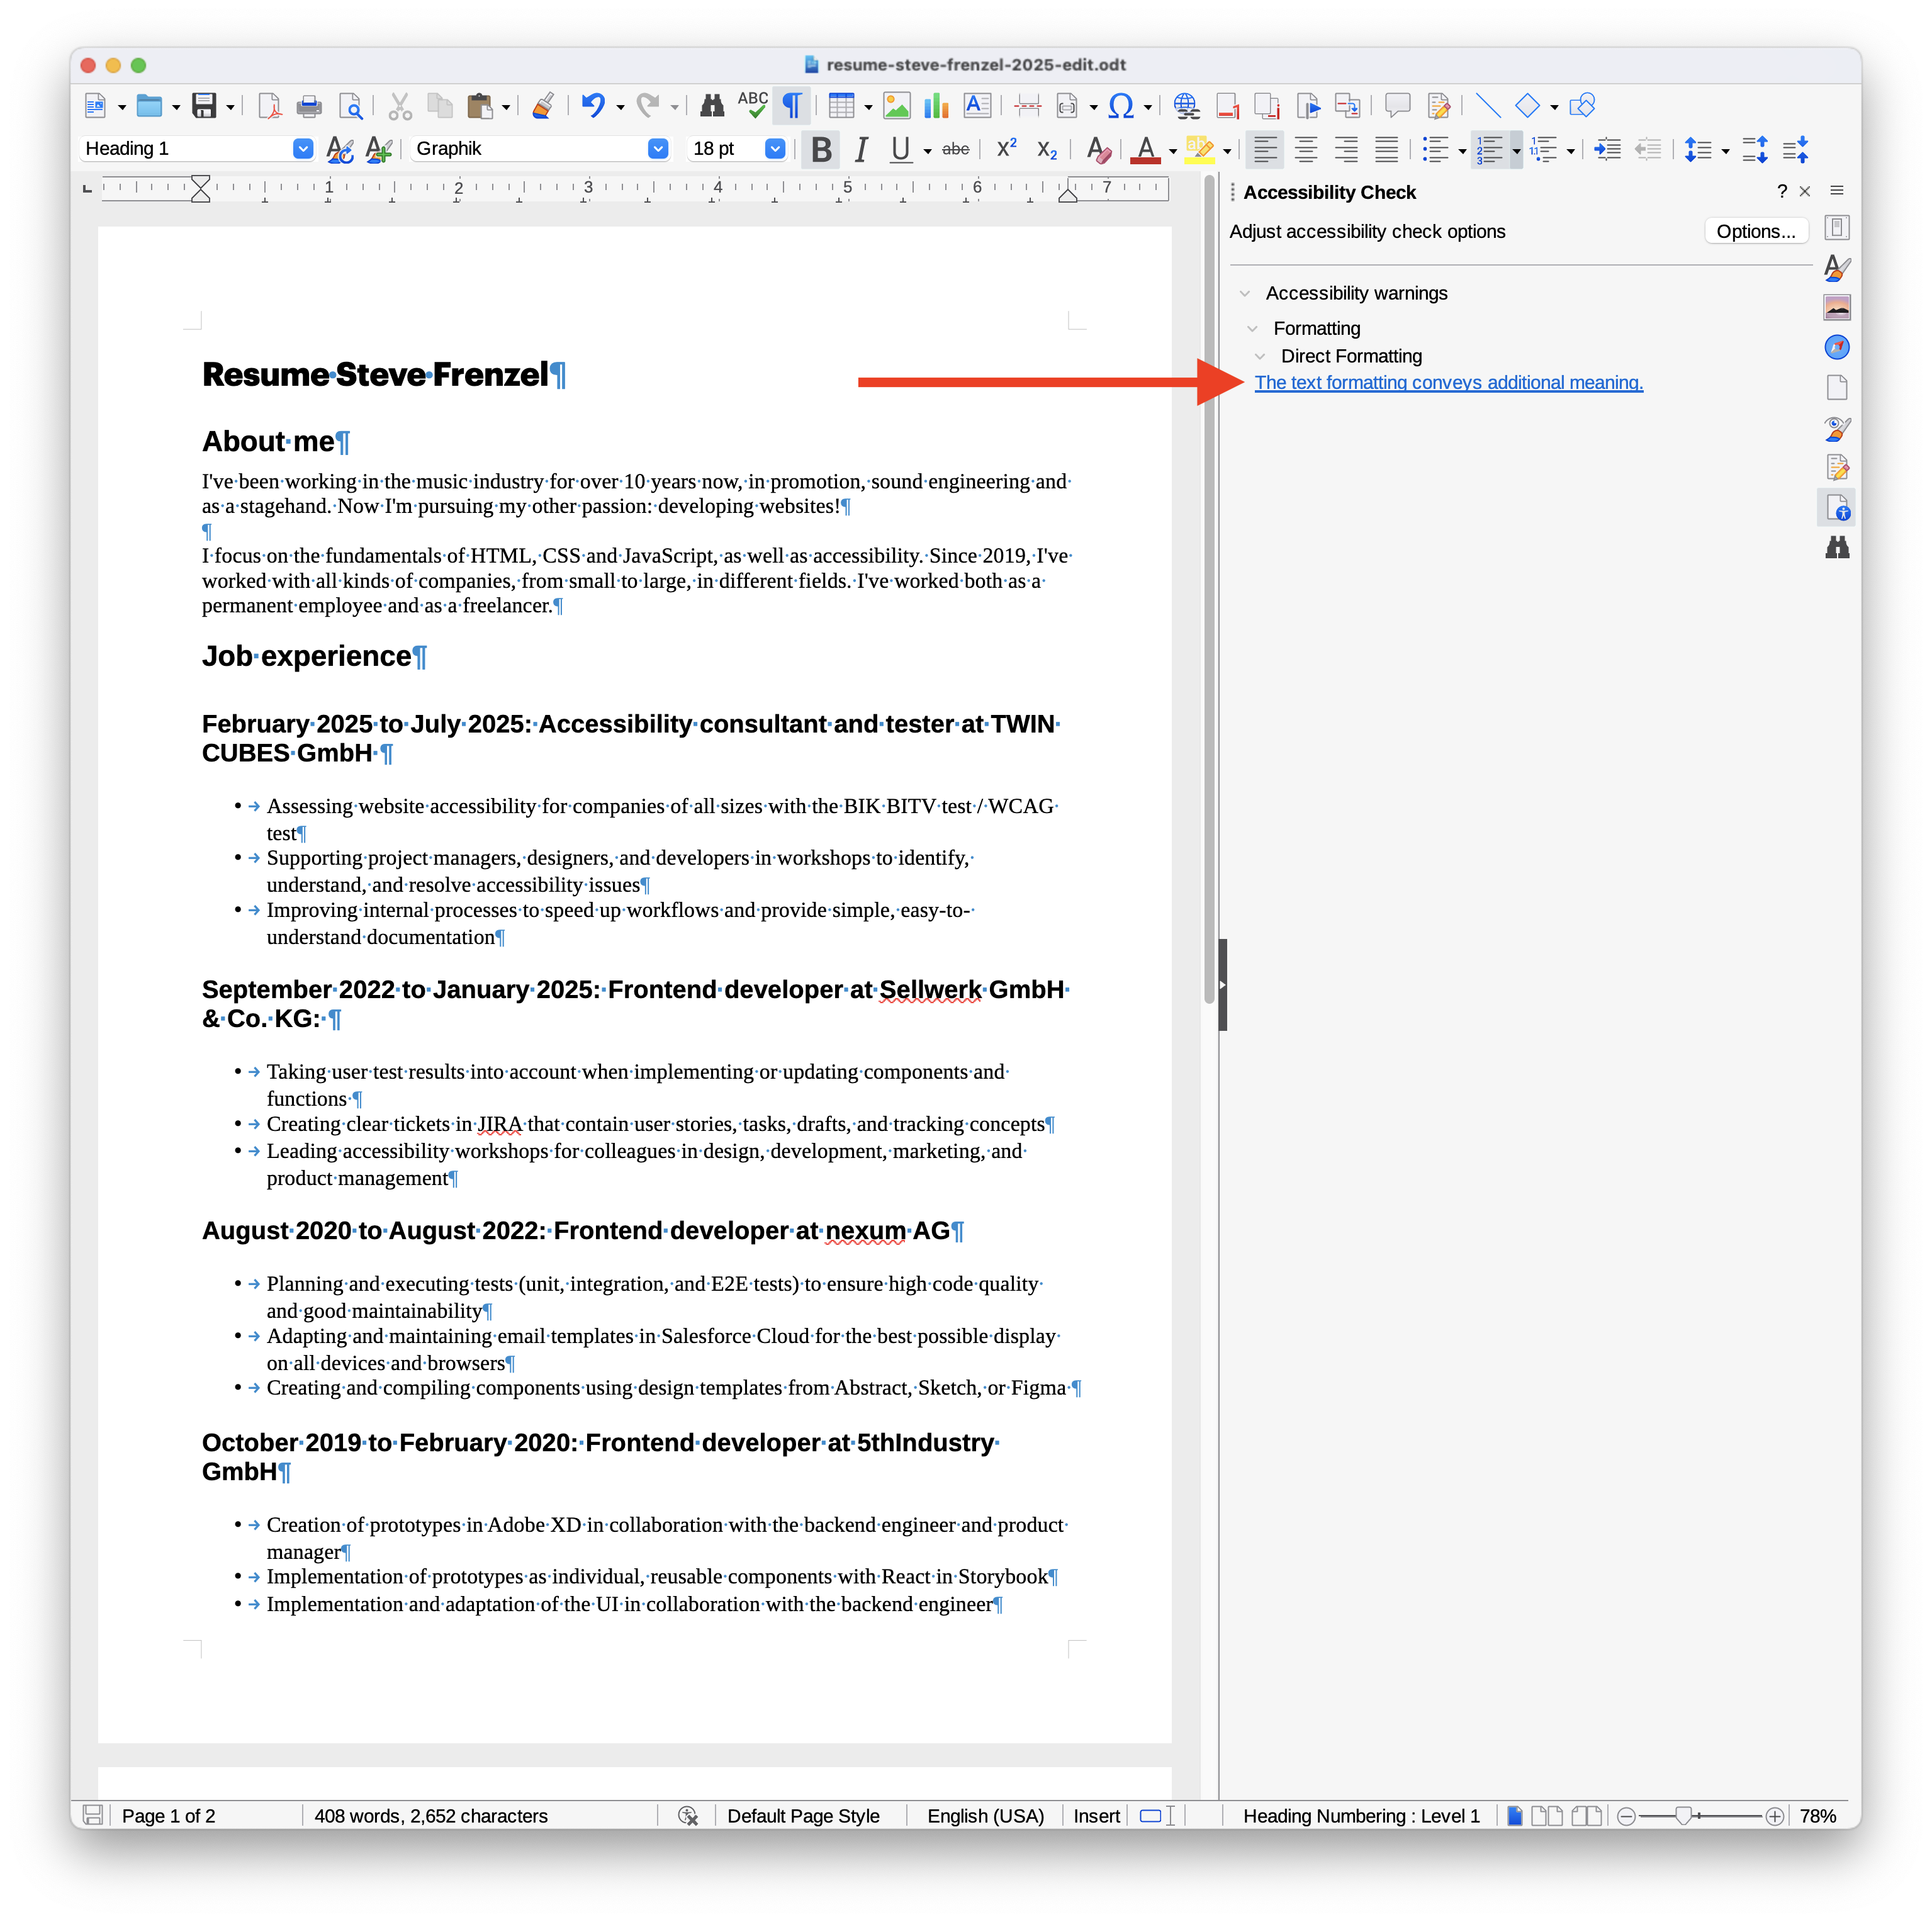Viewport: 1932px width, 1922px height.
Task: Collapse the Direct Formatting tree item
Action: click(1260, 357)
